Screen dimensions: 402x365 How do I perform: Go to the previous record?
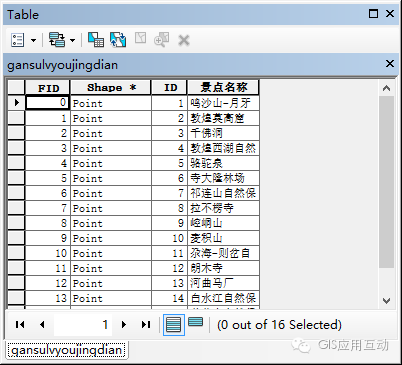[42, 324]
